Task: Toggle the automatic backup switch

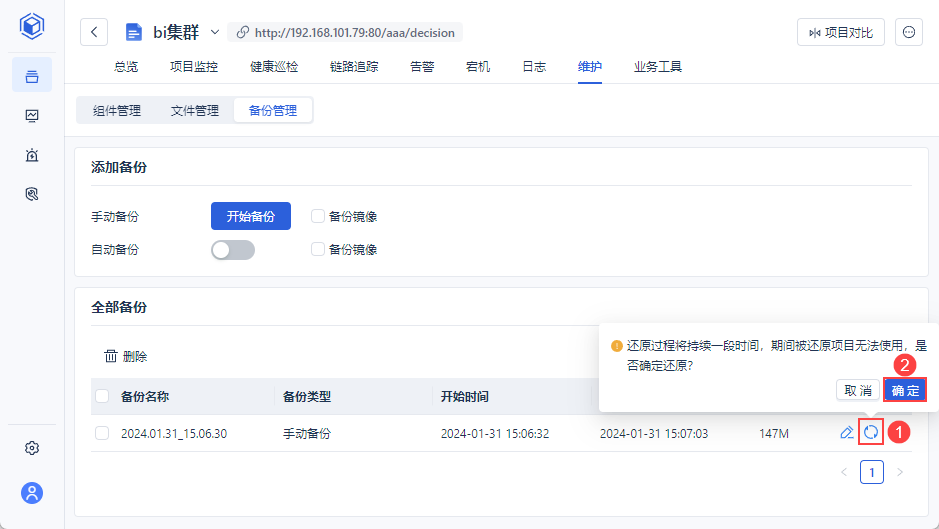Action: (x=232, y=250)
